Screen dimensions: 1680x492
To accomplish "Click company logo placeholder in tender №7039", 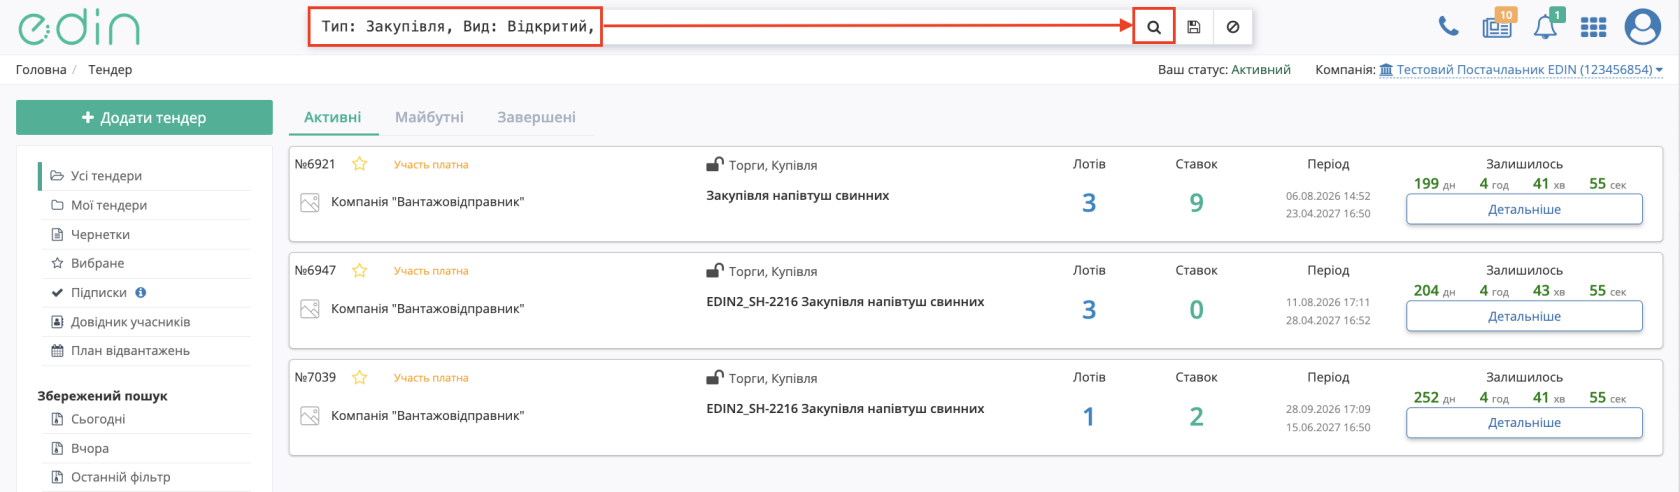I will [310, 415].
